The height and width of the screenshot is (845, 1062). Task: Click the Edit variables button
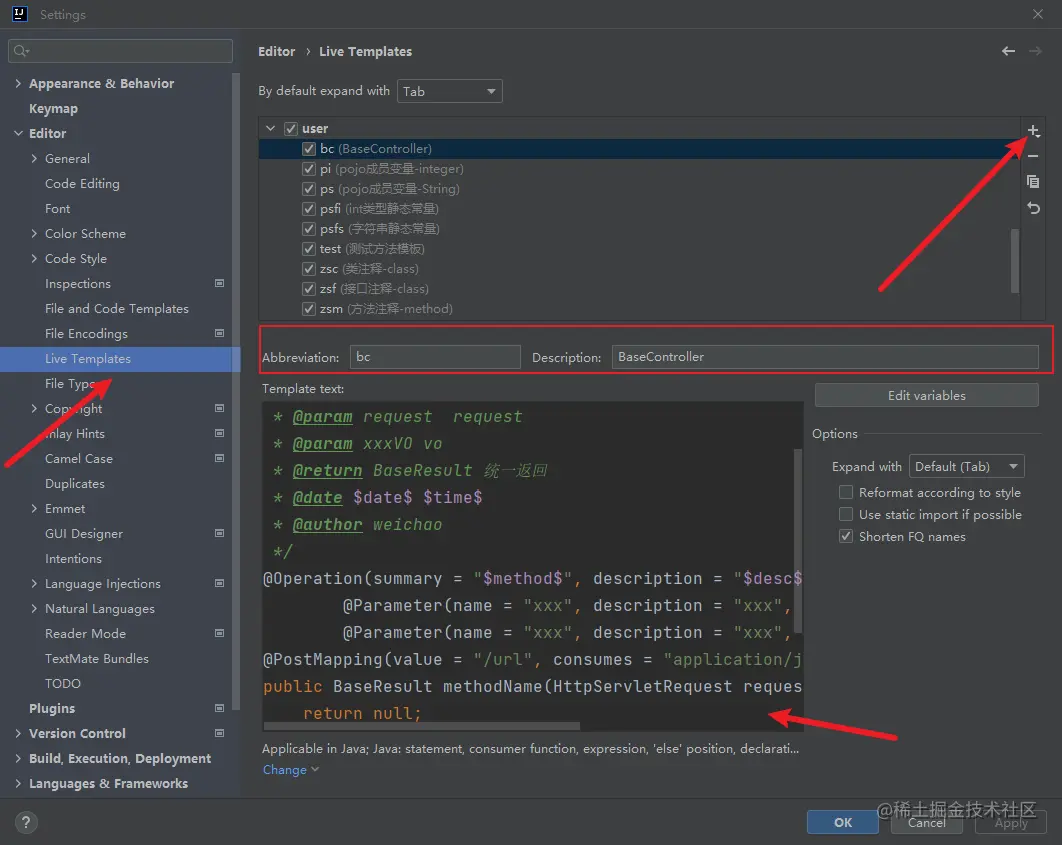(926, 395)
